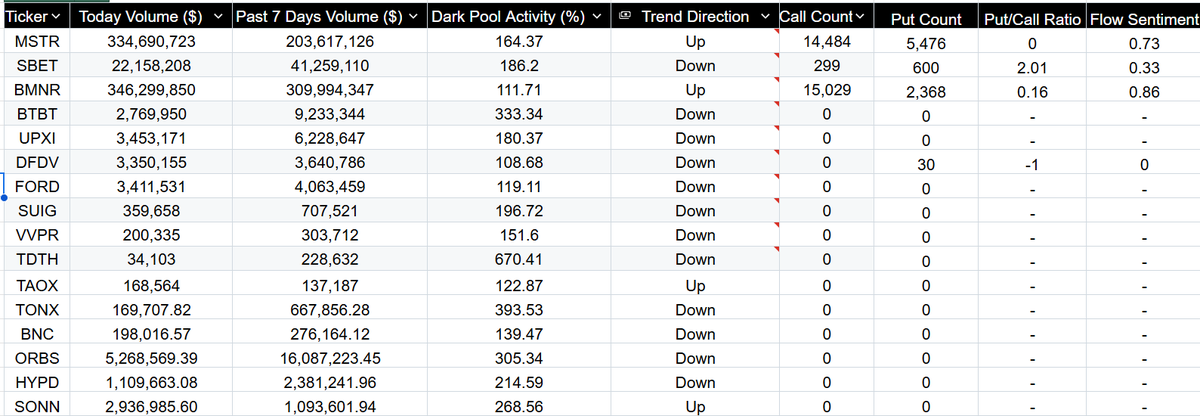Image resolution: width=1200 pixels, height=416 pixels.
Task: Select the Down trend cell in SBET row
Action: 695,66
